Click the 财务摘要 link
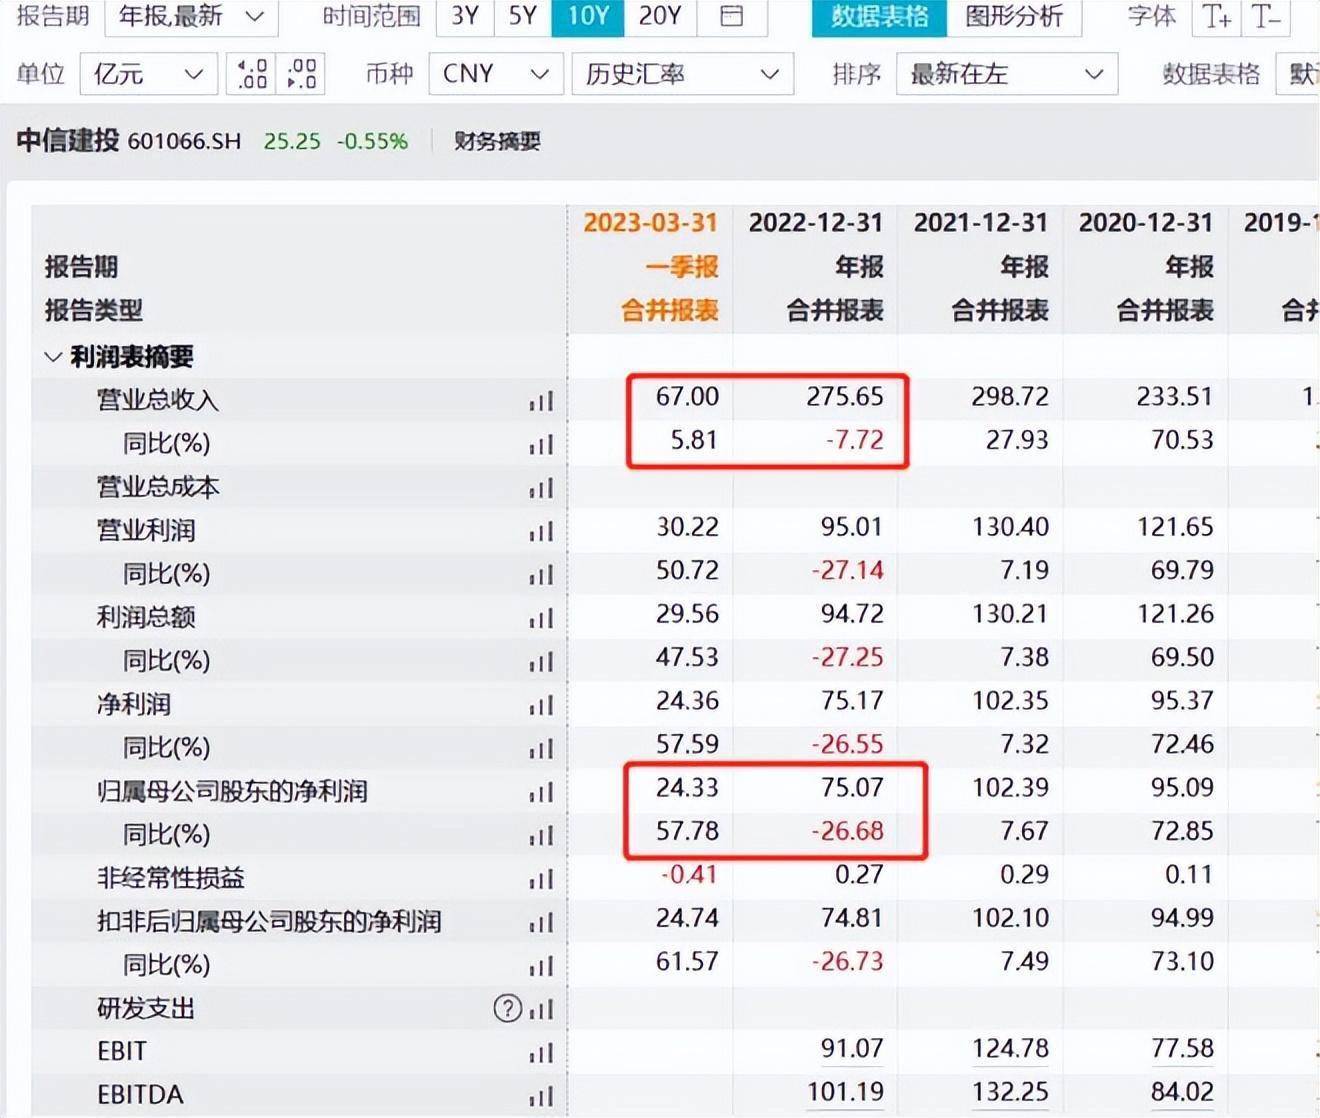 click(x=497, y=141)
